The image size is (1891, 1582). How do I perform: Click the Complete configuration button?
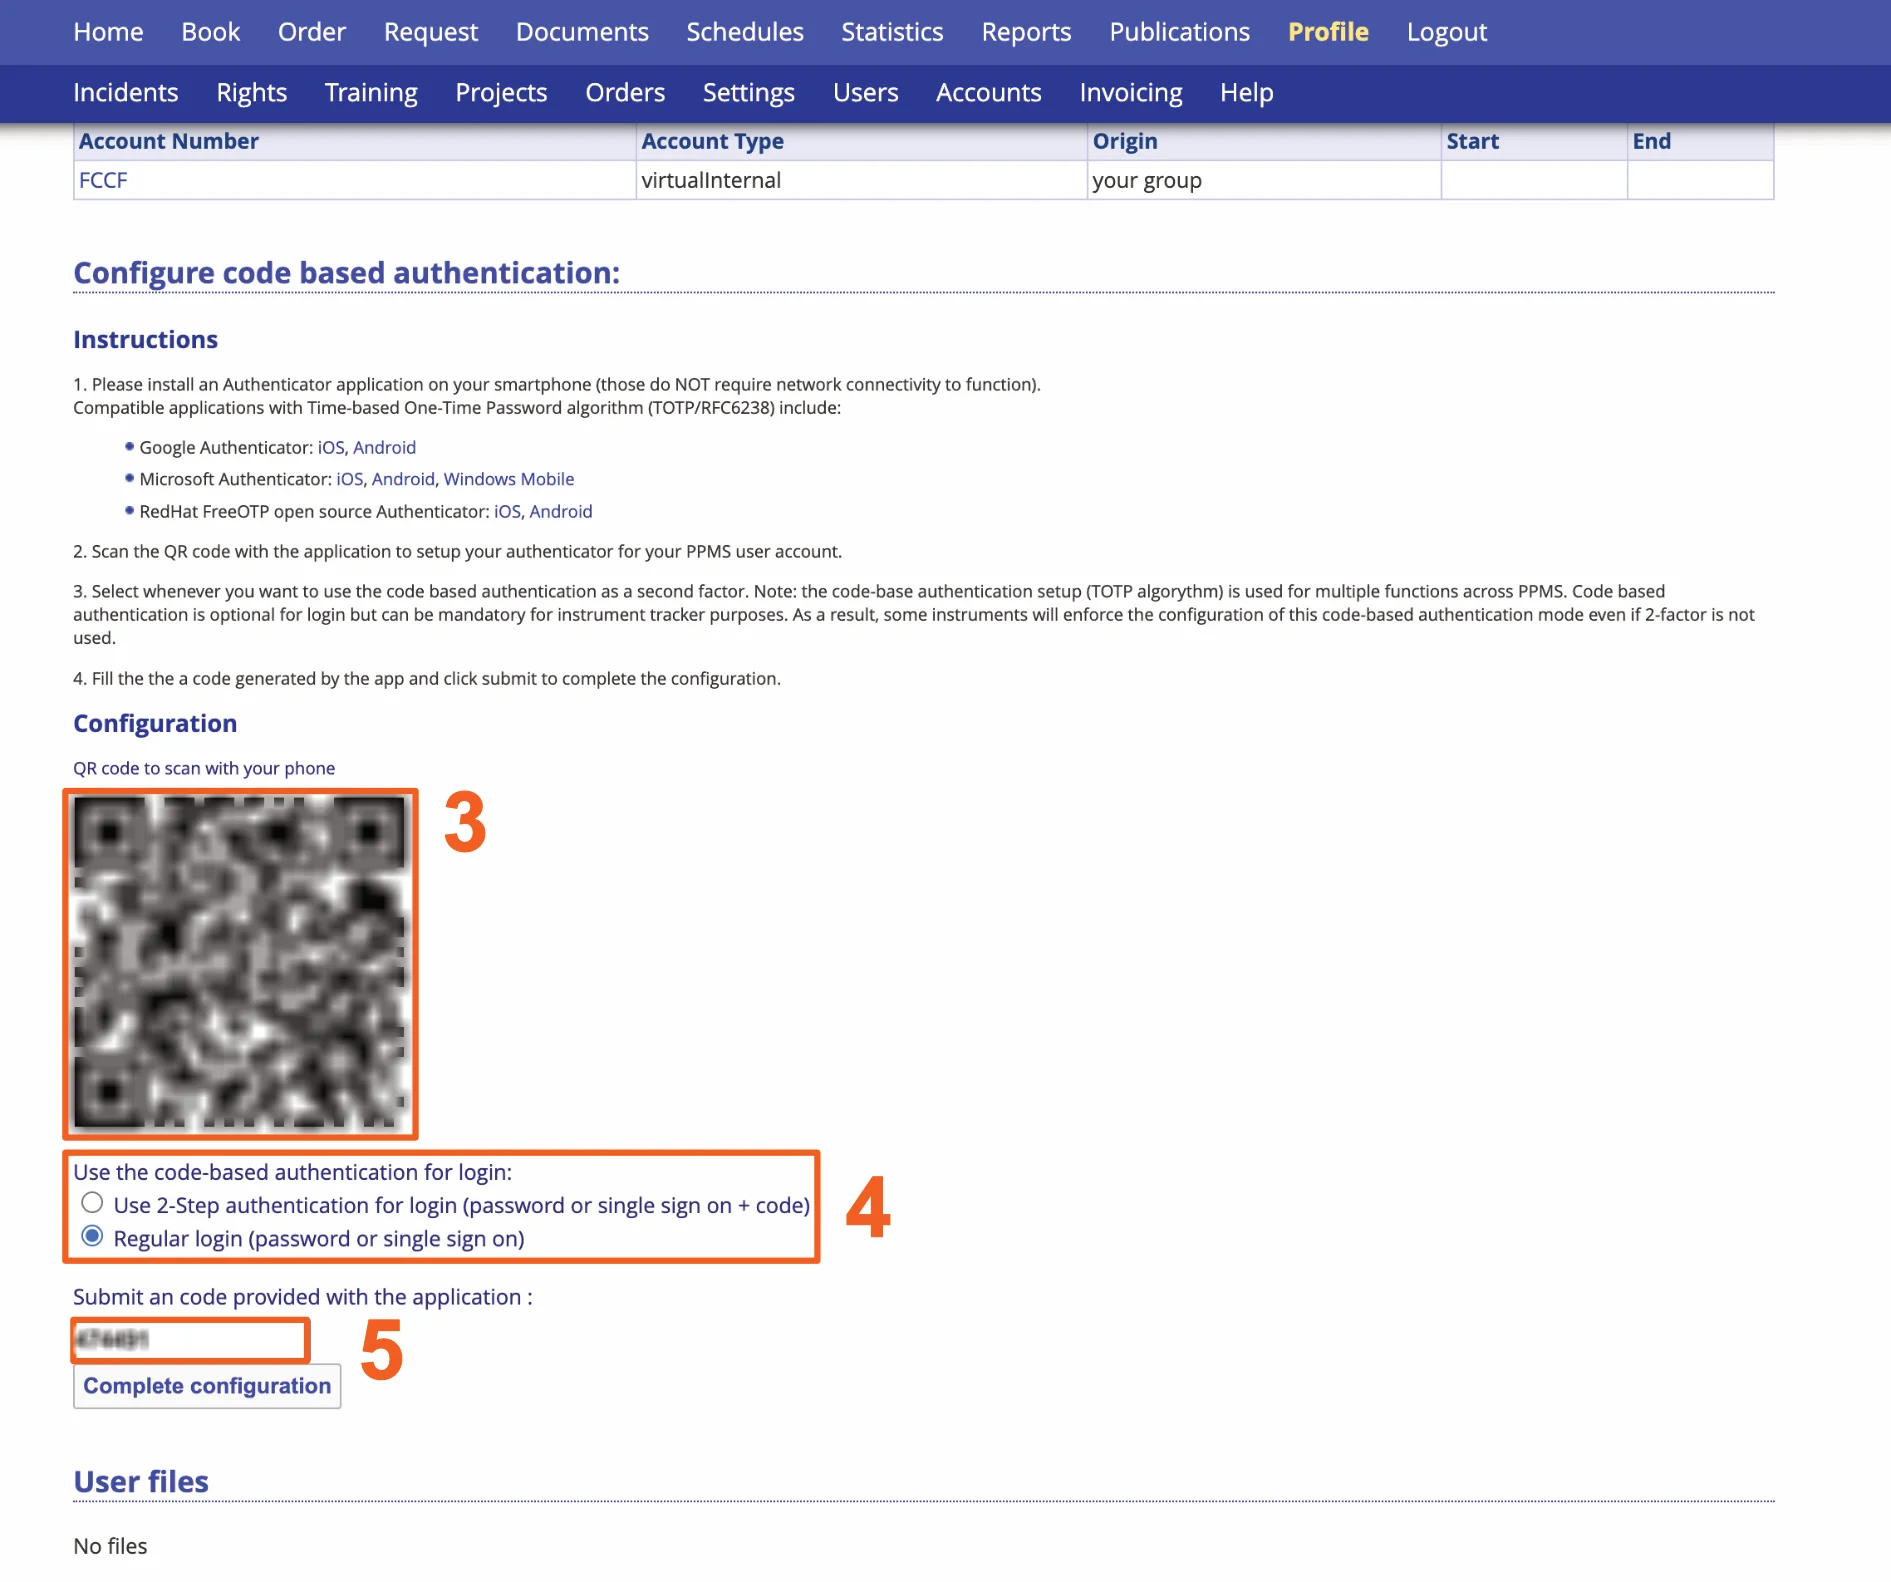tap(207, 1386)
